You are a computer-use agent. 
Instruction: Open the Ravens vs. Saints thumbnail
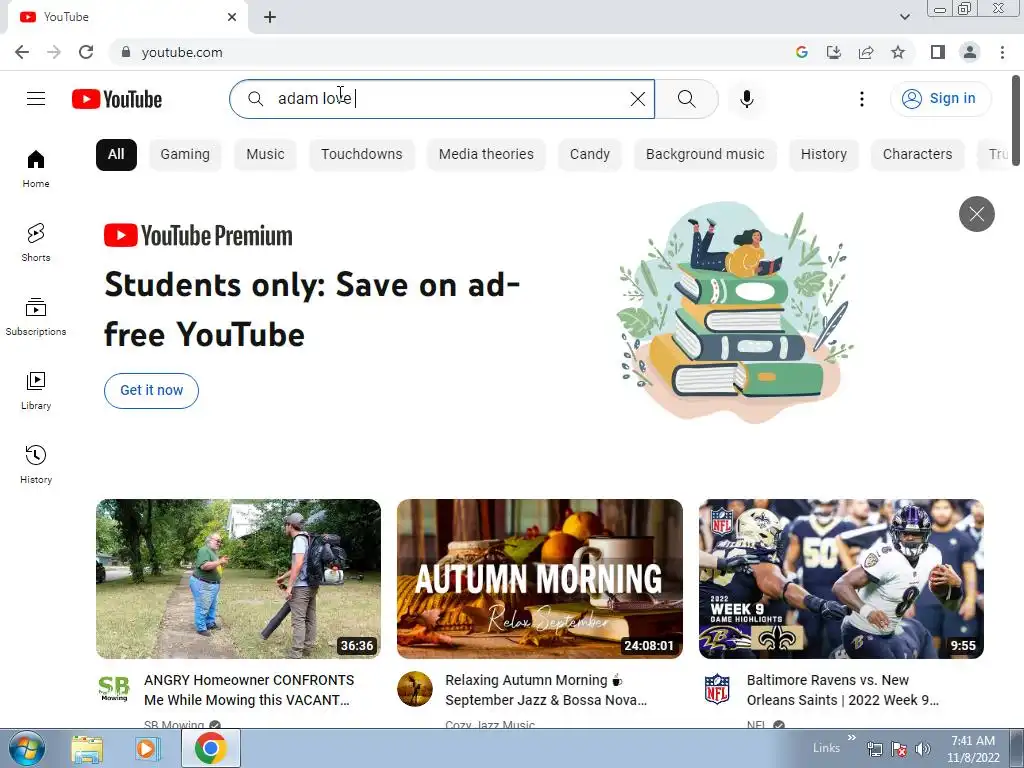tap(841, 579)
